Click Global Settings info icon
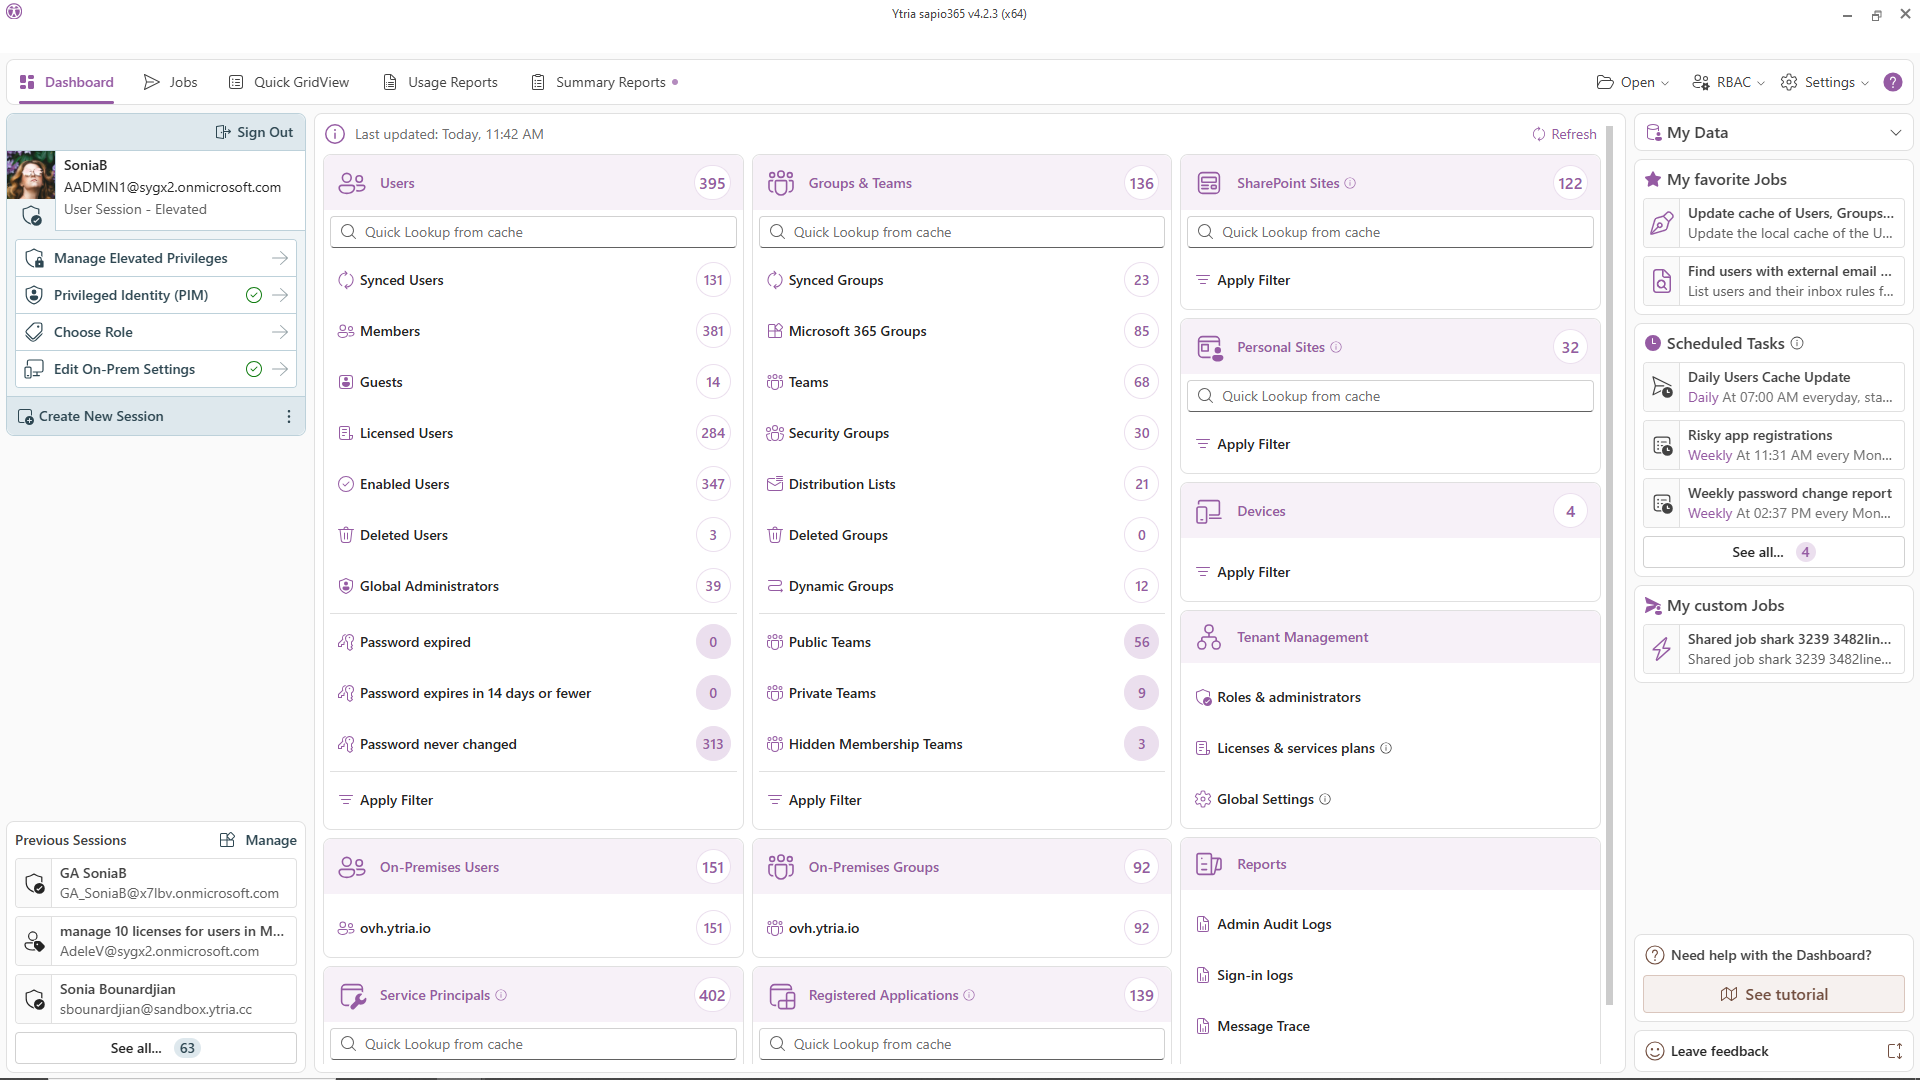 [1325, 799]
